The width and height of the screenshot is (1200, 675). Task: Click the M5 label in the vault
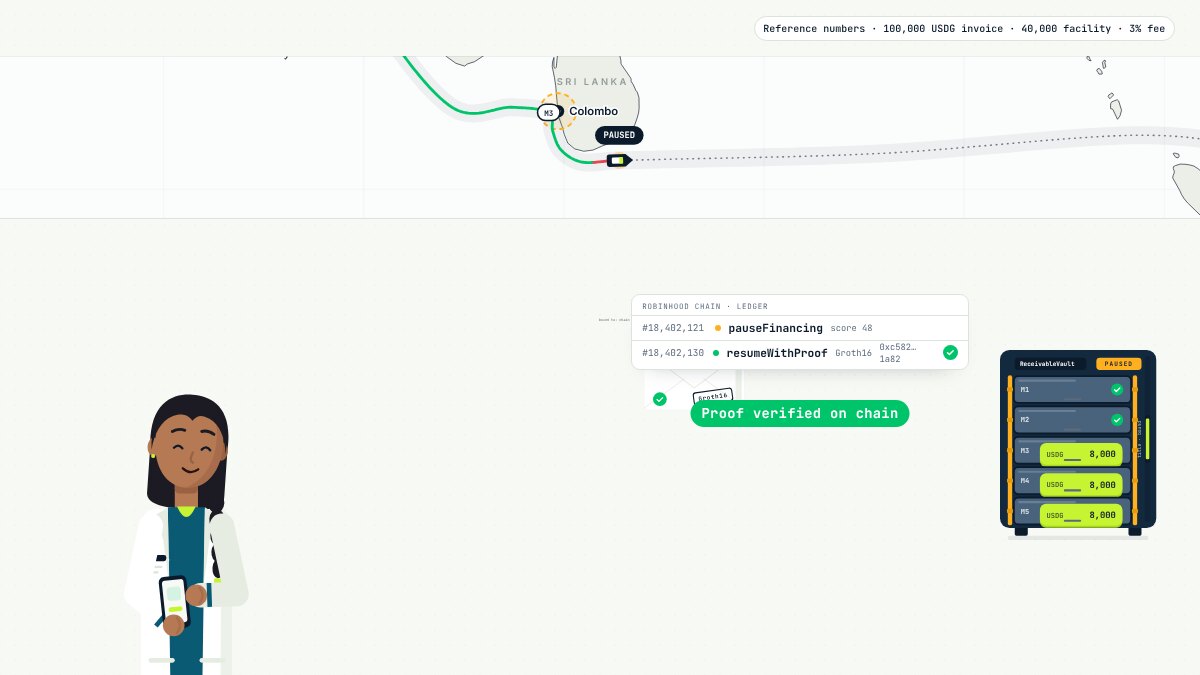1025,512
